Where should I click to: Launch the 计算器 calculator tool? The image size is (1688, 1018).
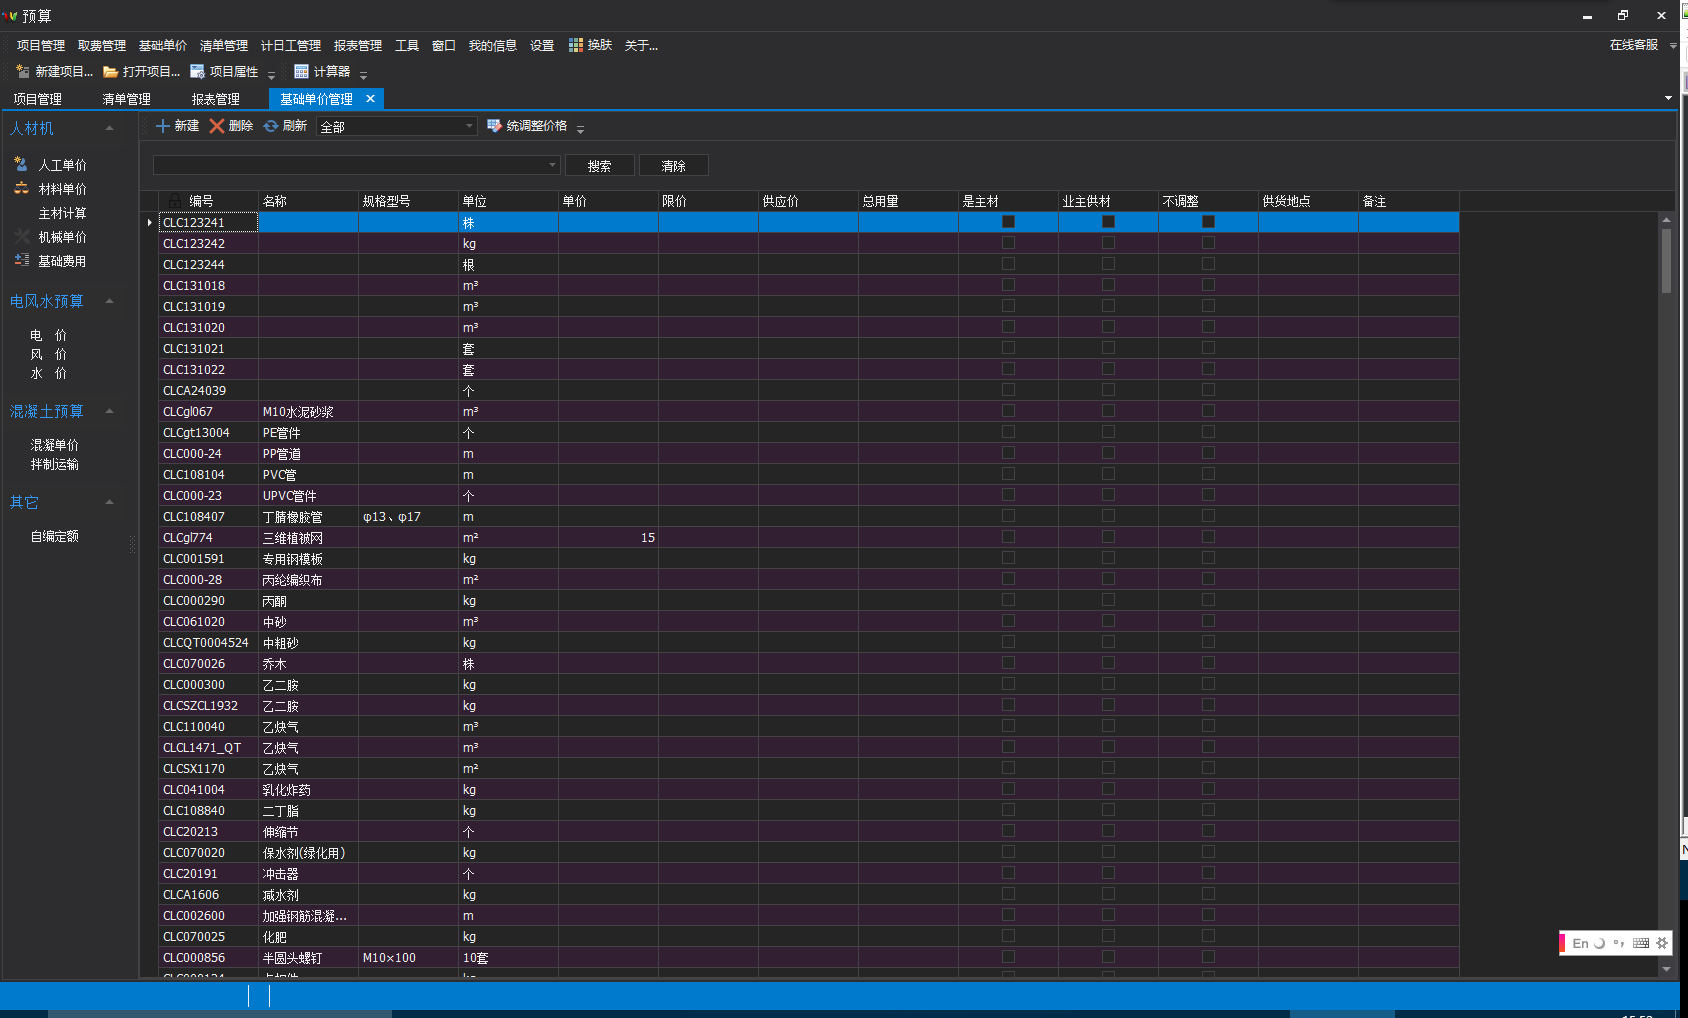[301, 72]
